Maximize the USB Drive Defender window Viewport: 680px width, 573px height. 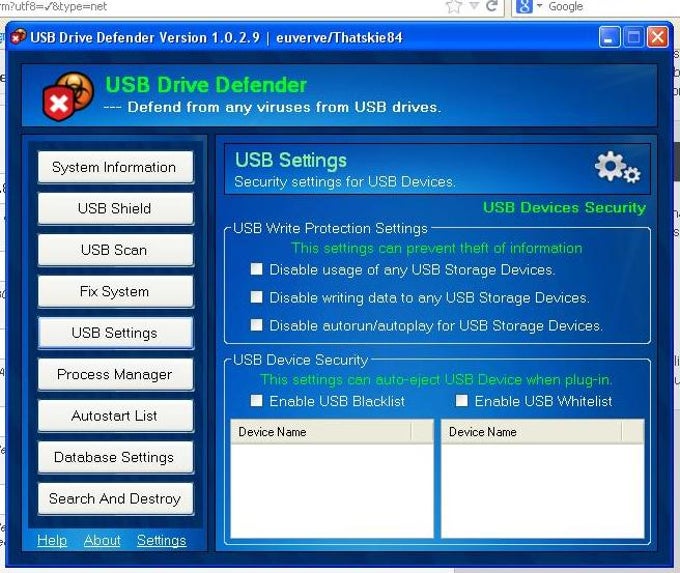point(634,37)
